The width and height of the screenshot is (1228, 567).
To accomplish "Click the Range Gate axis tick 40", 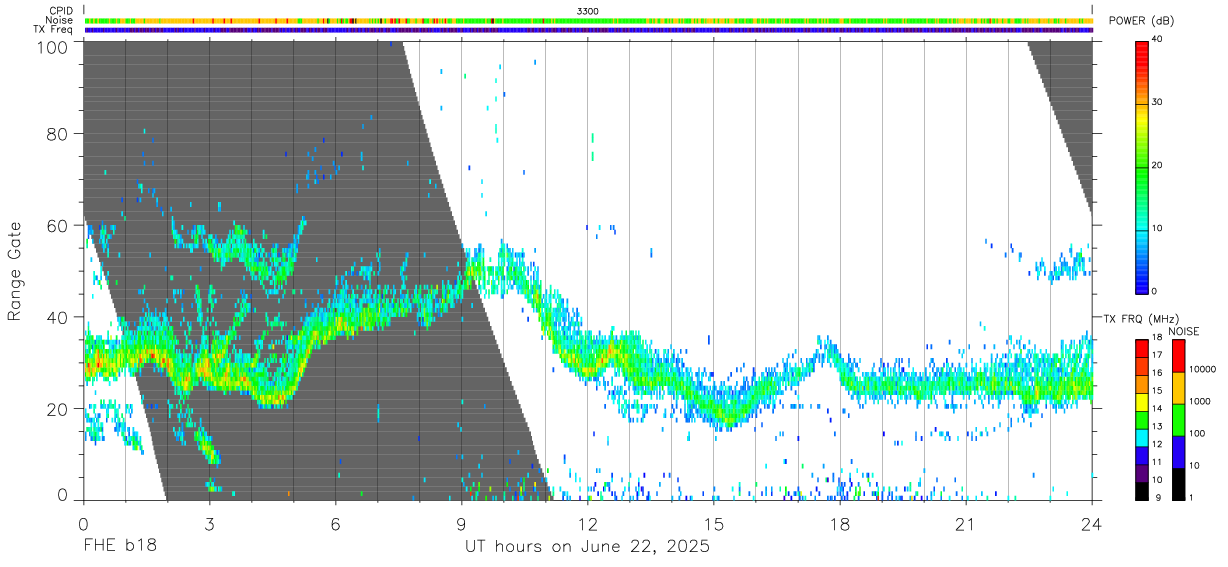I will (x=58, y=317).
